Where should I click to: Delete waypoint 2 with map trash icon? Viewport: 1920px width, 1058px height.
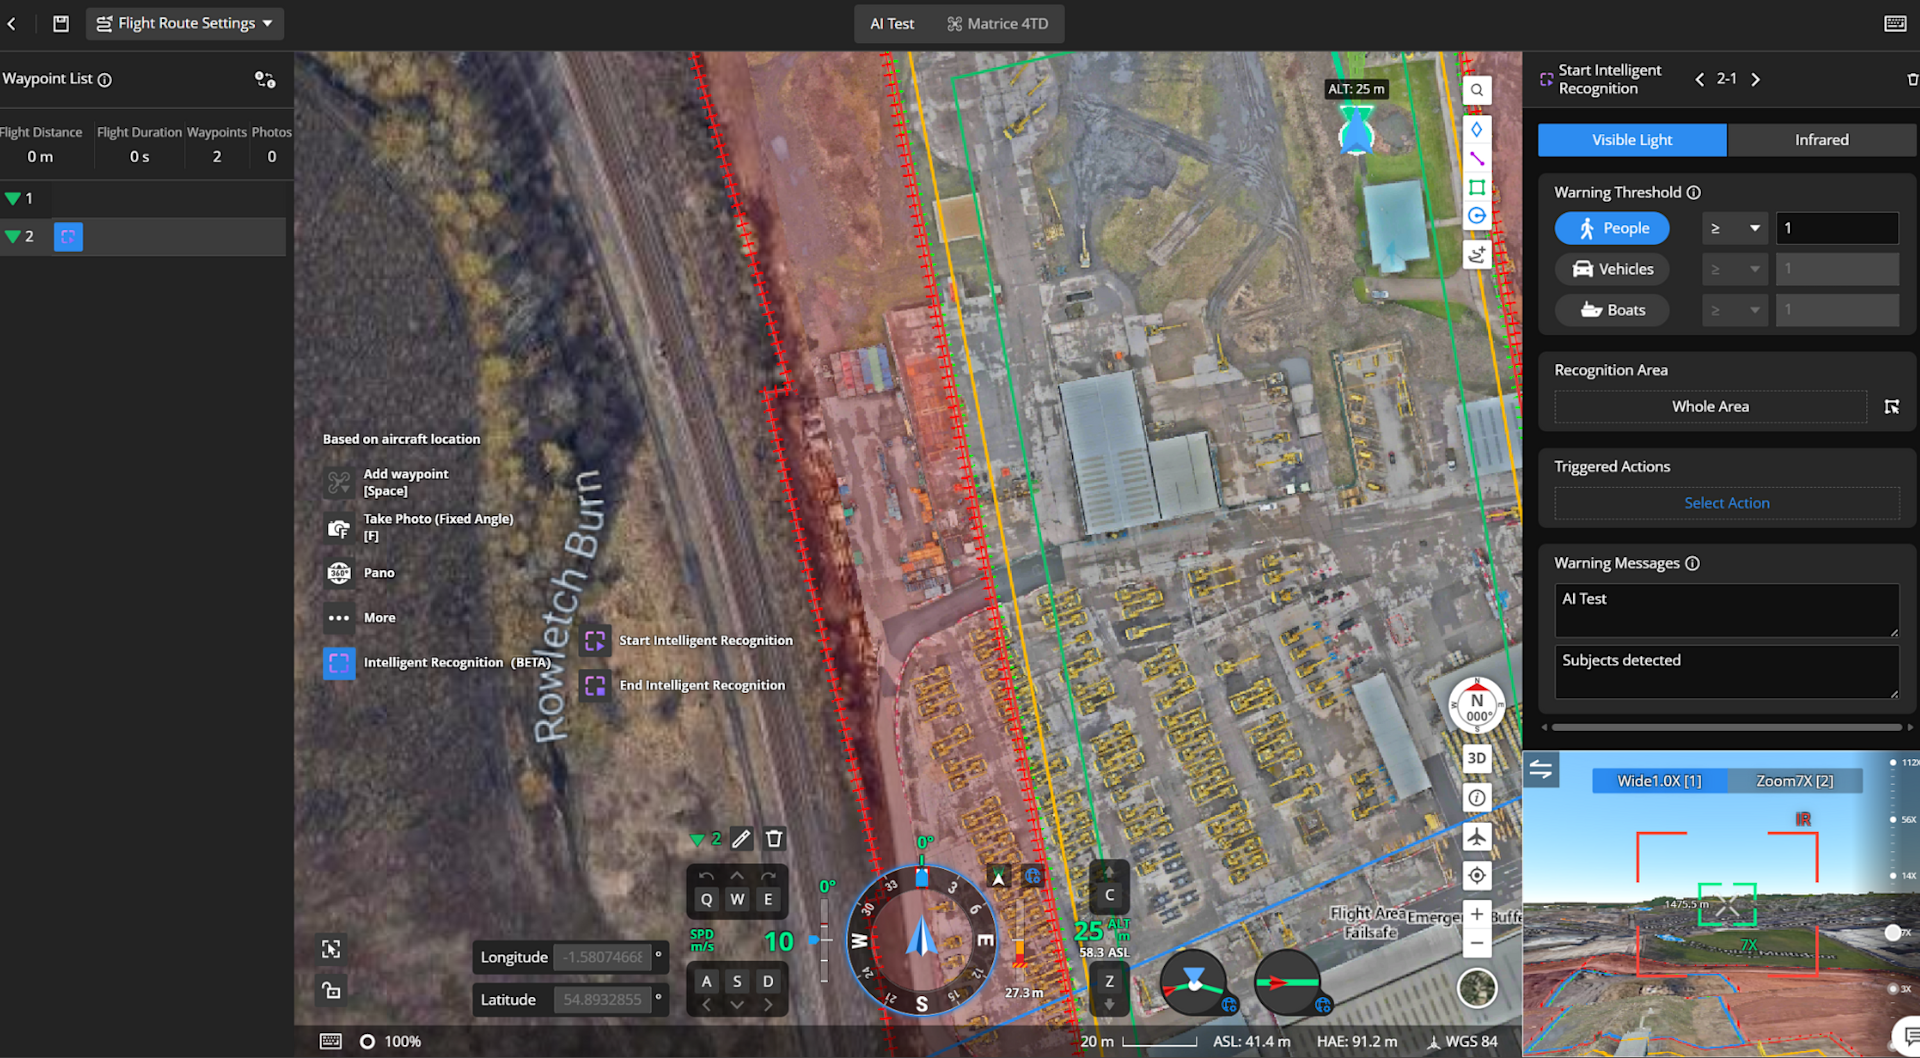(774, 839)
